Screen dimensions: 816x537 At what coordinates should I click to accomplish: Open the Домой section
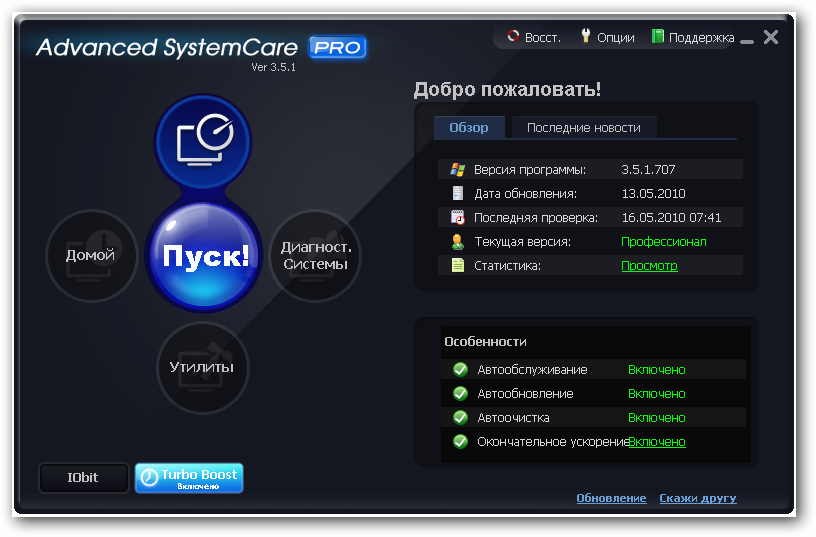point(92,255)
